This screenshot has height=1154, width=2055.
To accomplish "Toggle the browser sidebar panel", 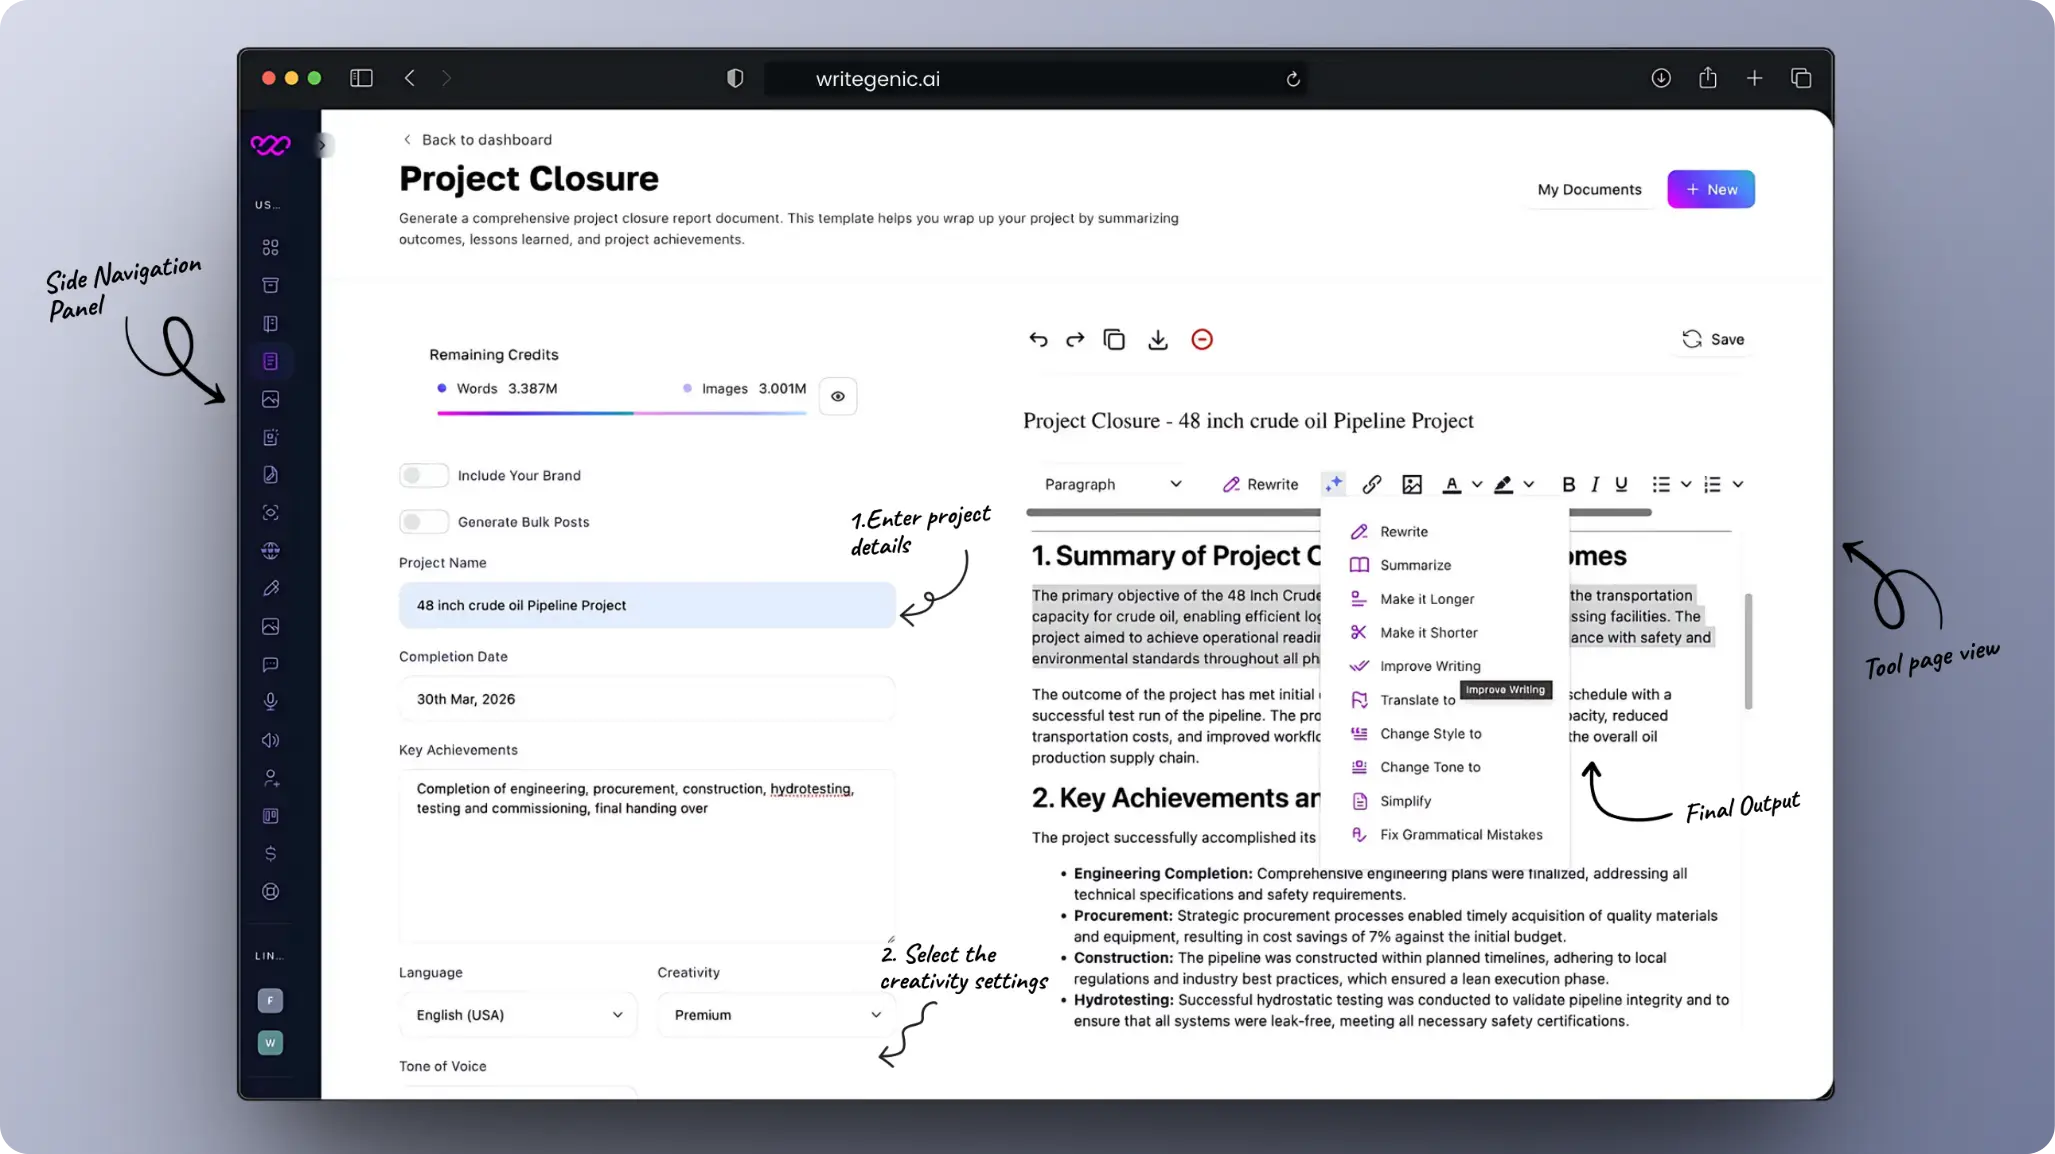I will click(361, 78).
